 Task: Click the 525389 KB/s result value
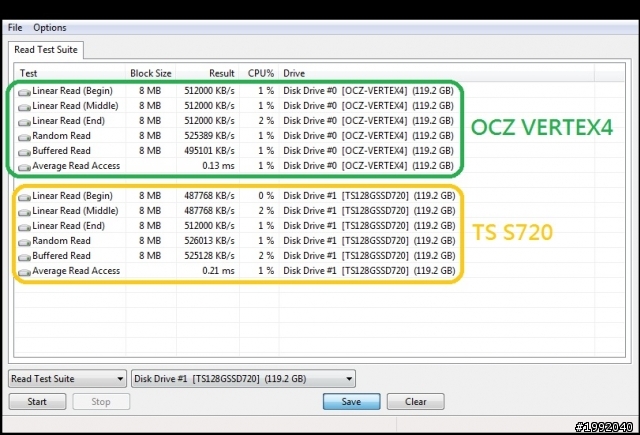pos(209,136)
